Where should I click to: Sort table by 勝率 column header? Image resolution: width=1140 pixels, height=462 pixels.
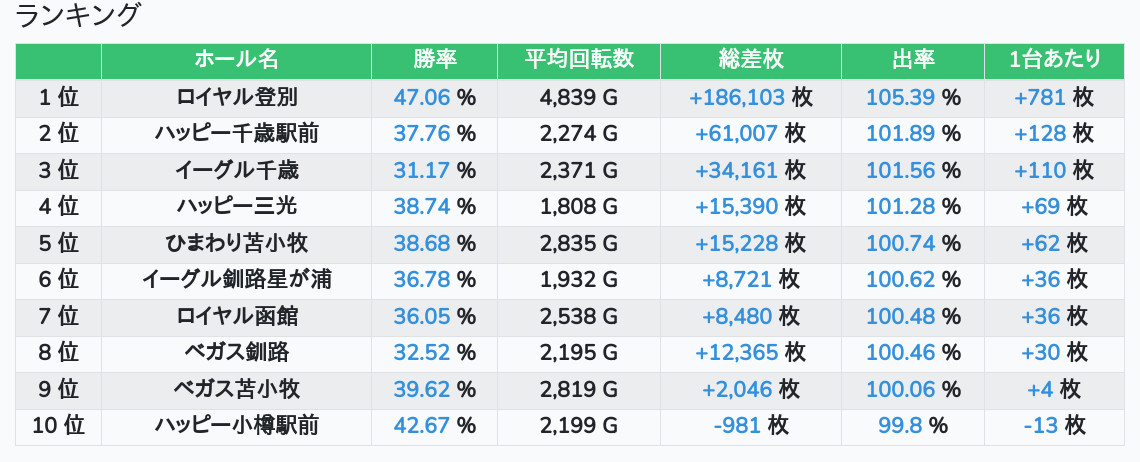[x=434, y=60]
